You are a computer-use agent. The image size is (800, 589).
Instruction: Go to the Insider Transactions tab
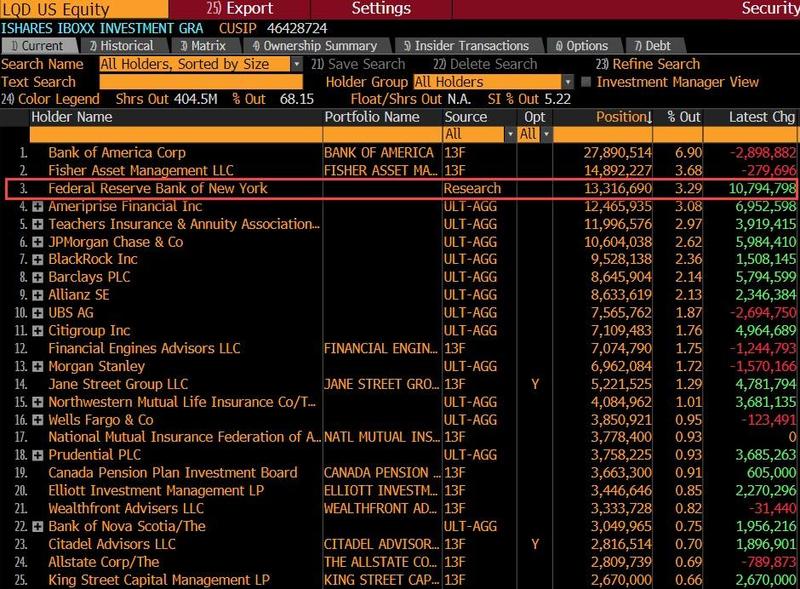point(468,46)
